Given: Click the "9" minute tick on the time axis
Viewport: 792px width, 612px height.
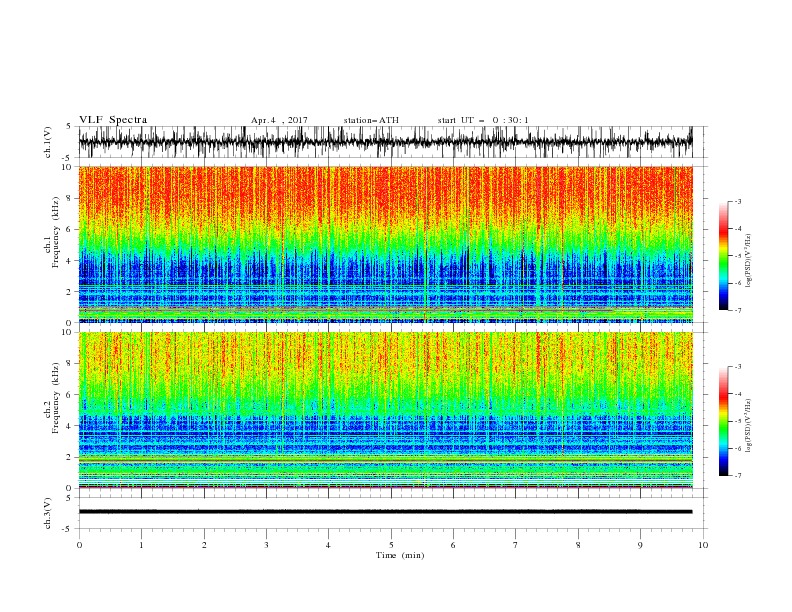Looking at the screenshot, I should coord(640,545).
